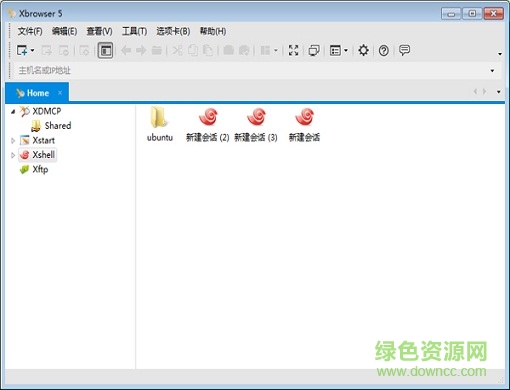Open the 帮助(H) menu
Screen dimensions: 510x390
[x=213, y=31]
